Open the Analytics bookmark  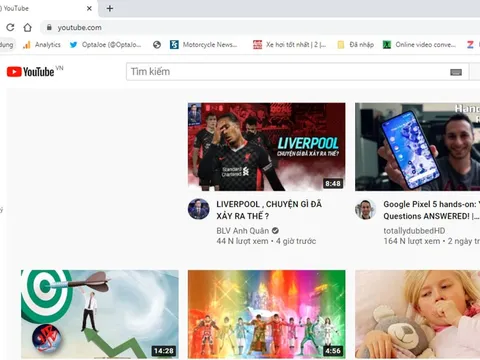coord(42,45)
